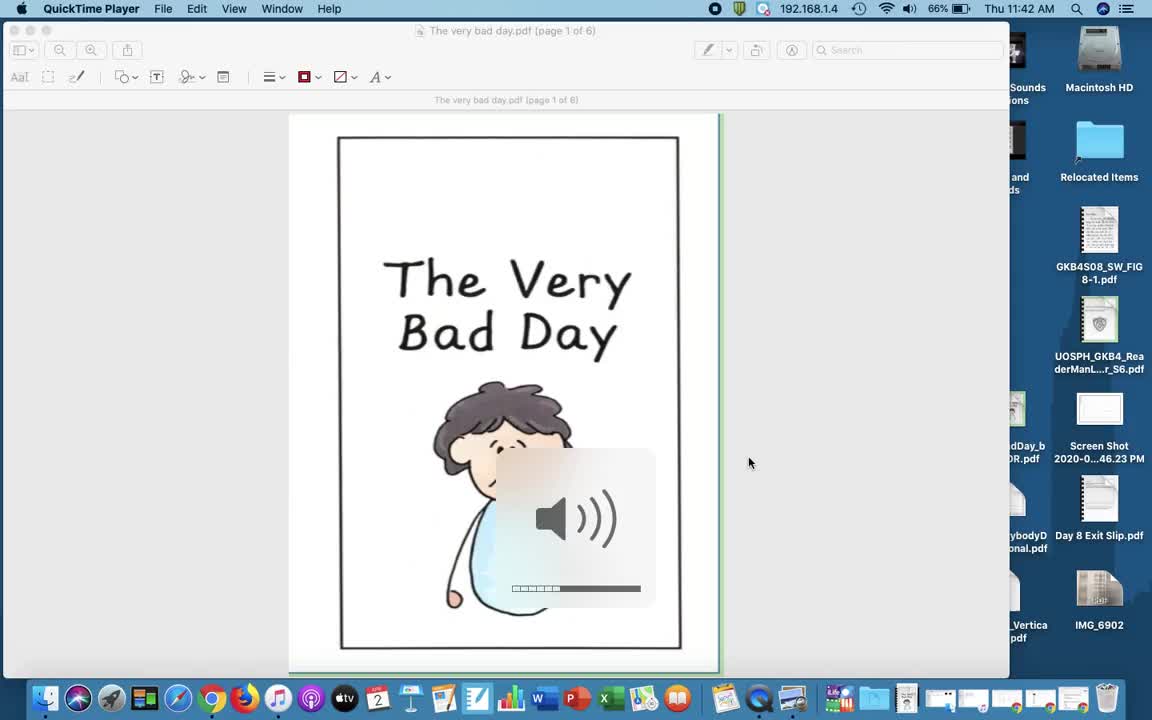1152x720 pixels.
Task: Click the battery 66% indicator
Action: coord(948,9)
